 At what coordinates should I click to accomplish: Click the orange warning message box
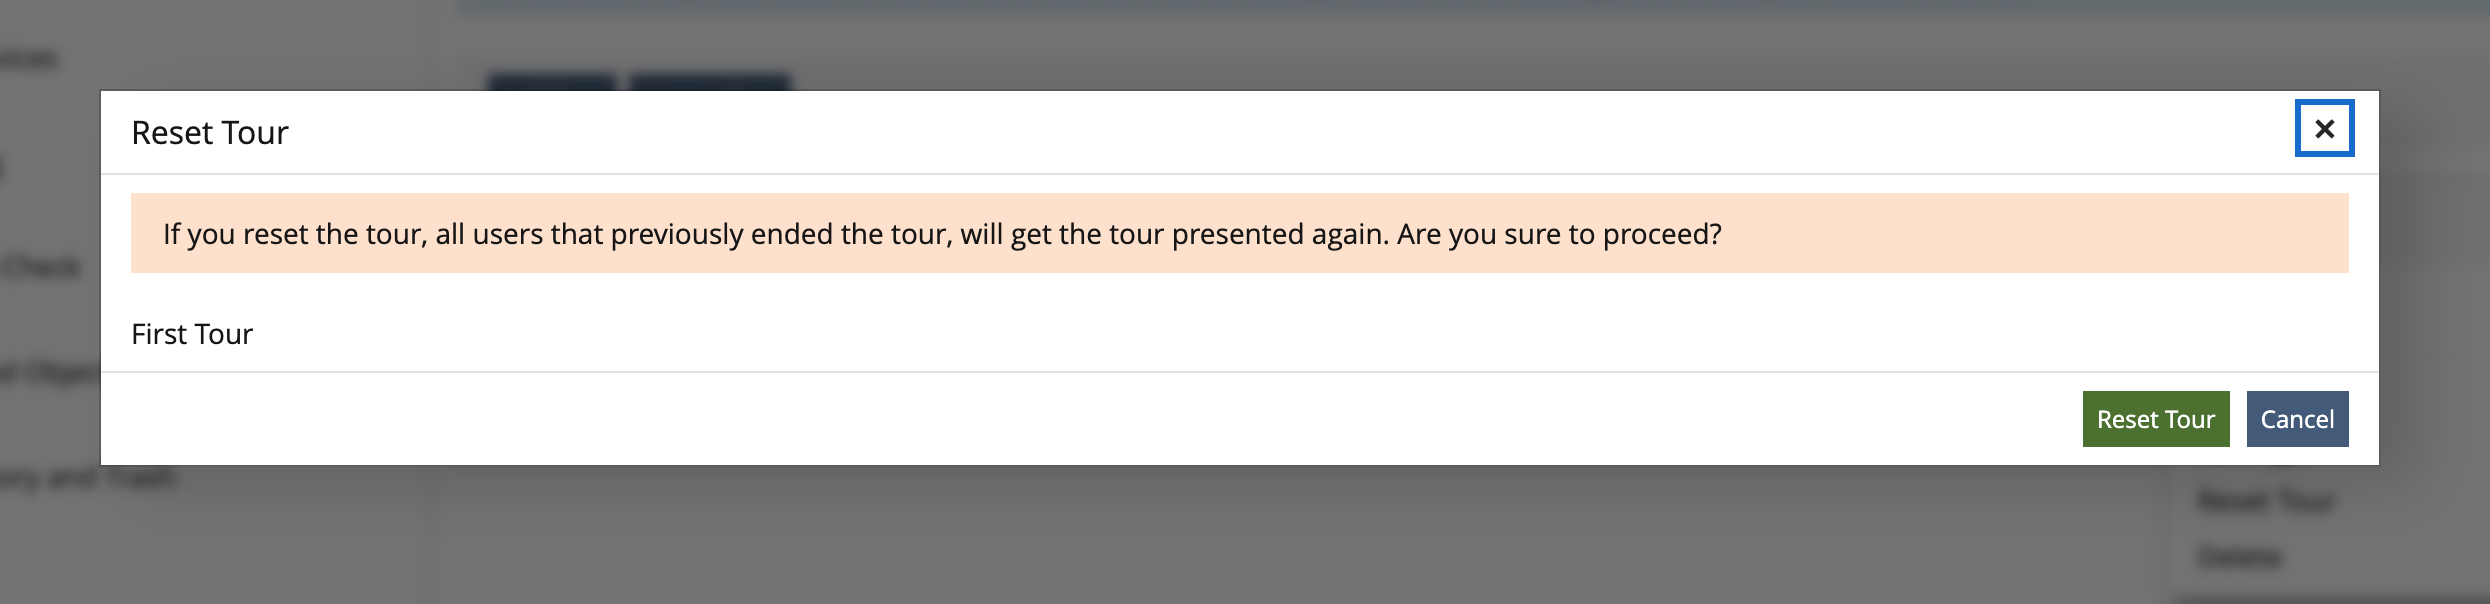(x=1240, y=233)
